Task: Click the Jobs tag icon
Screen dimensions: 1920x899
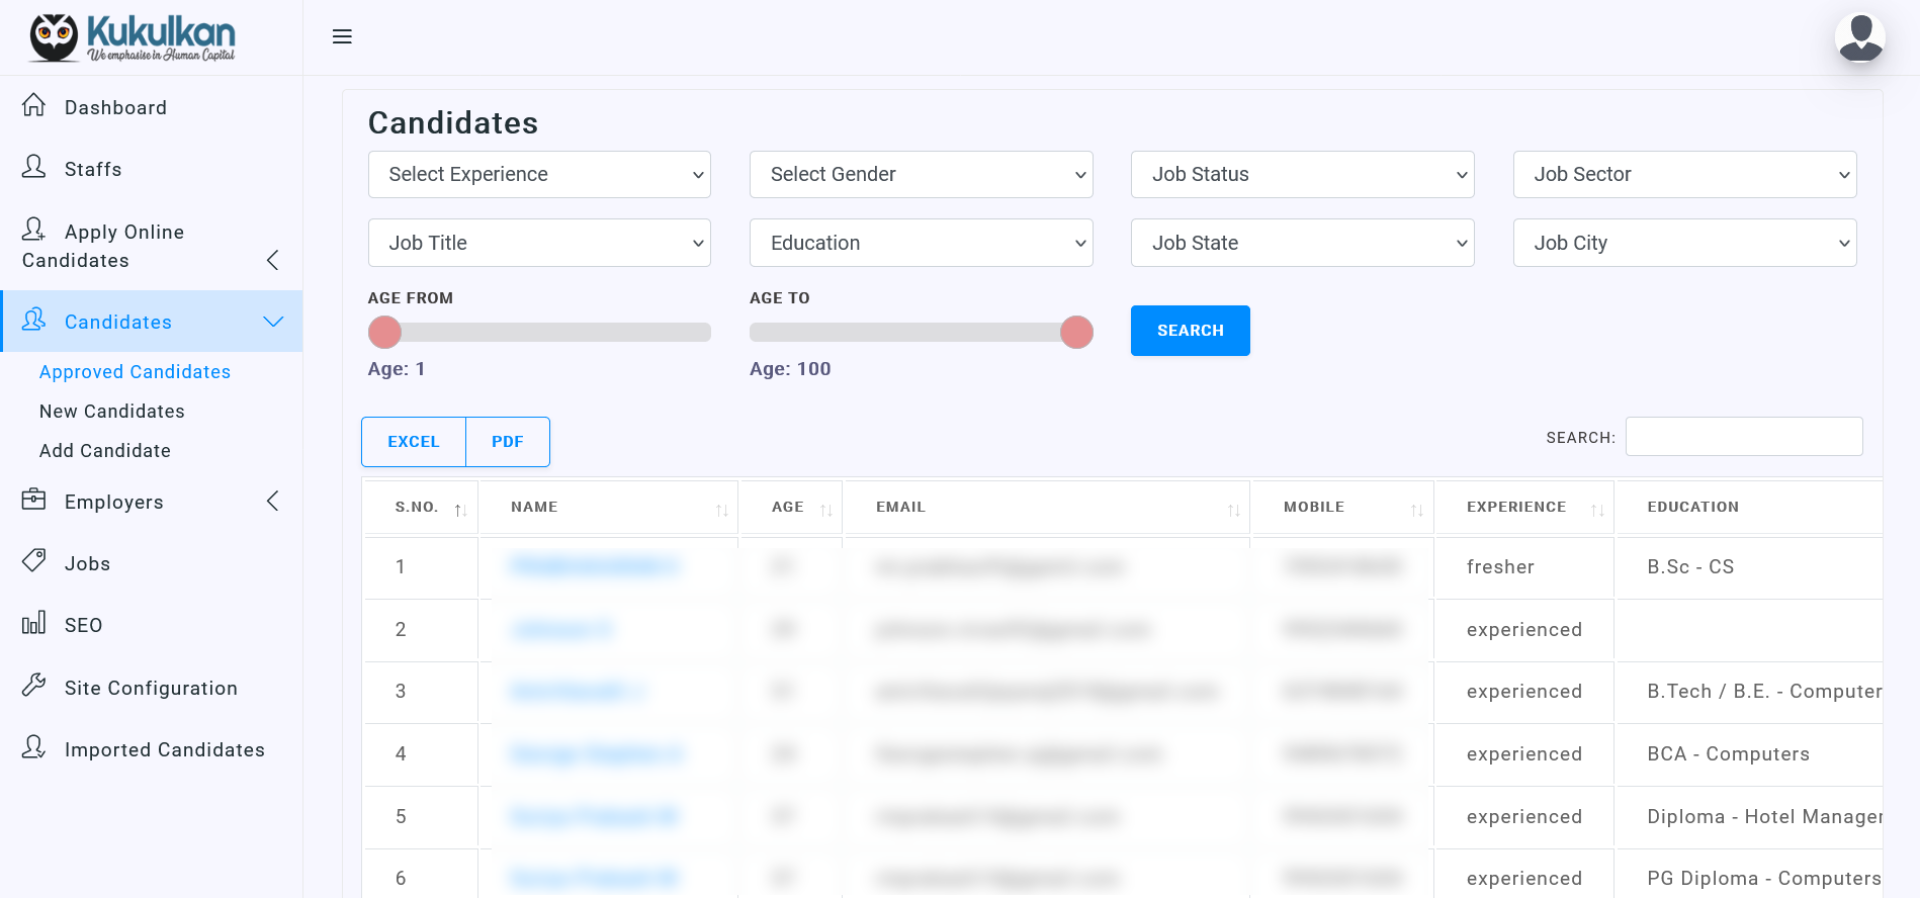Action: point(34,561)
